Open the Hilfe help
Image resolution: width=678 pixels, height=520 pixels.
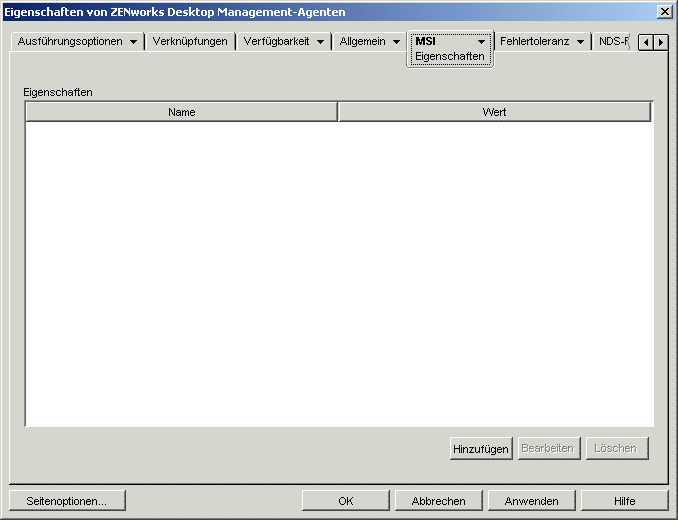tap(624, 501)
